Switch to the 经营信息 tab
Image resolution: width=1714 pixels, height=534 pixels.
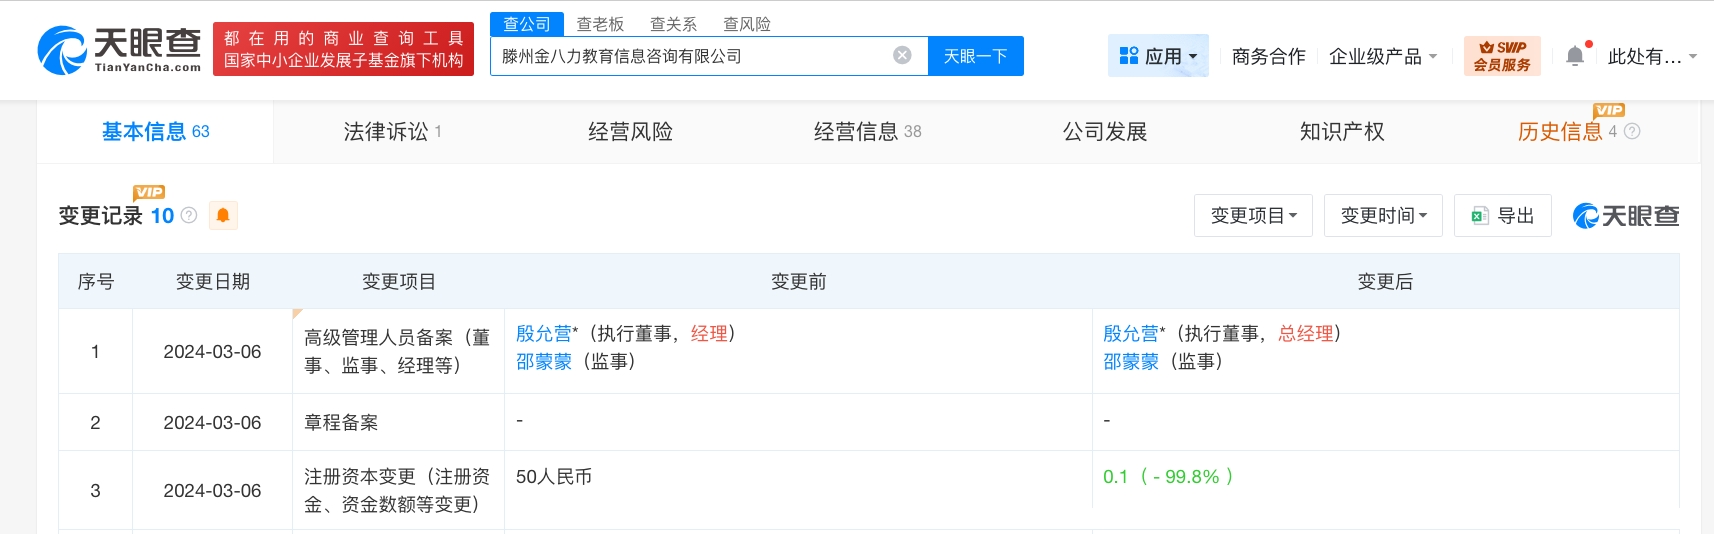click(867, 131)
